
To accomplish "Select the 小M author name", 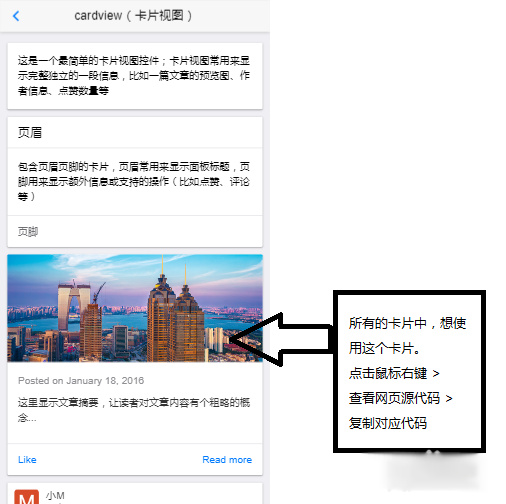I will pyautogui.click(x=55, y=496).
